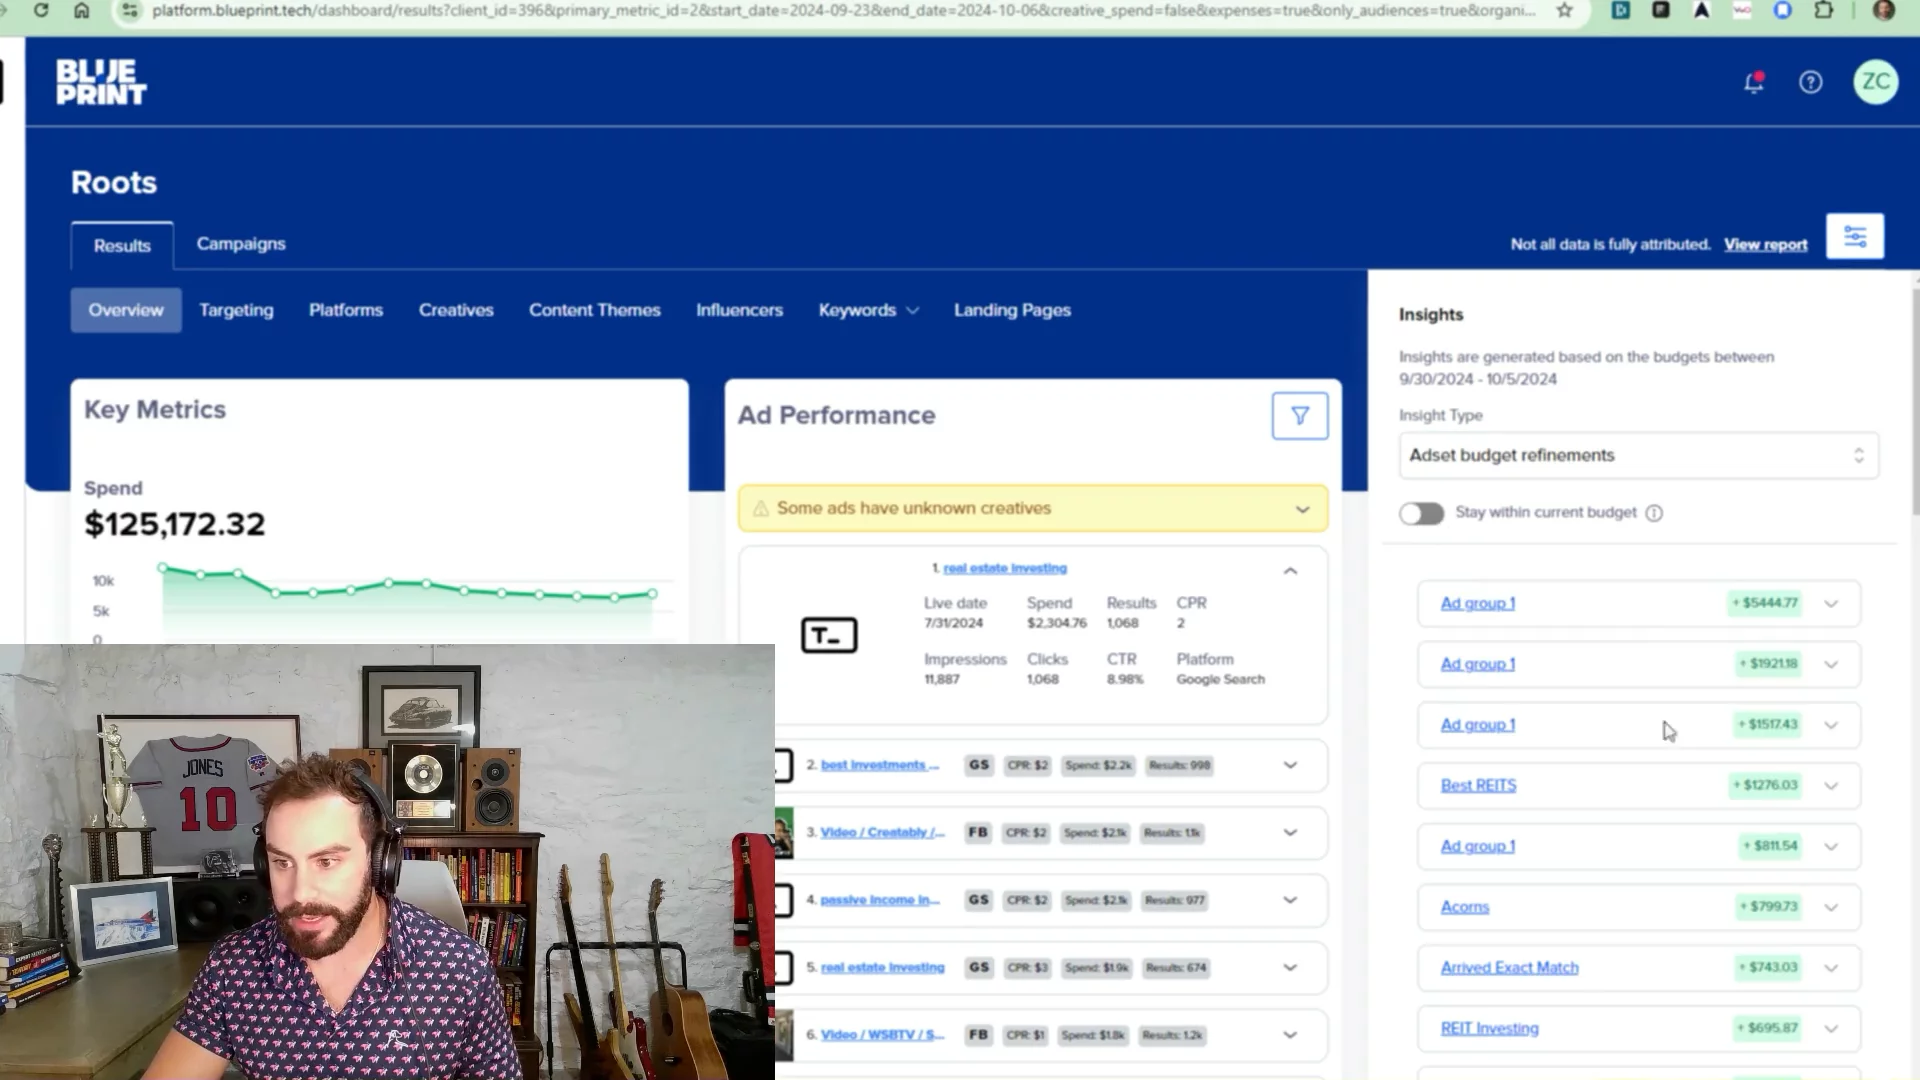Click the budget info icon

pyautogui.click(x=1654, y=513)
